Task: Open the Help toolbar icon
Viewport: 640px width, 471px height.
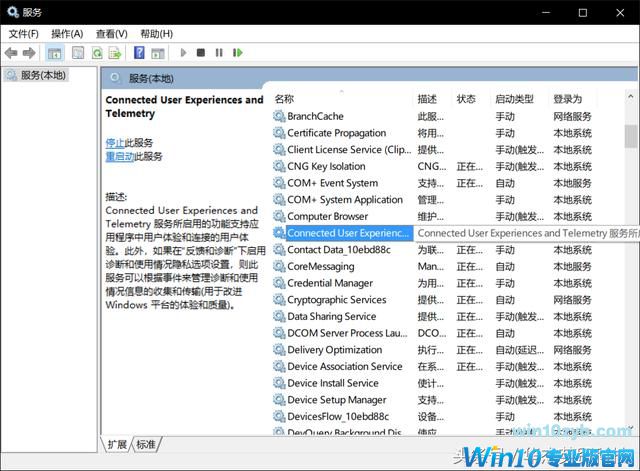Action: pyautogui.click(x=139, y=53)
